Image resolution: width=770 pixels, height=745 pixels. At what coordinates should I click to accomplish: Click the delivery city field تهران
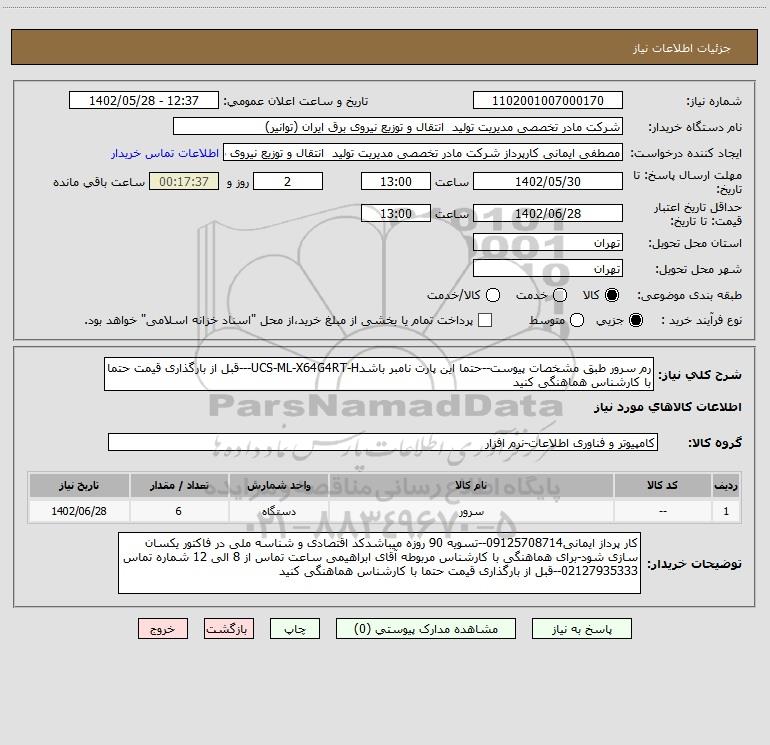click(x=548, y=269)
